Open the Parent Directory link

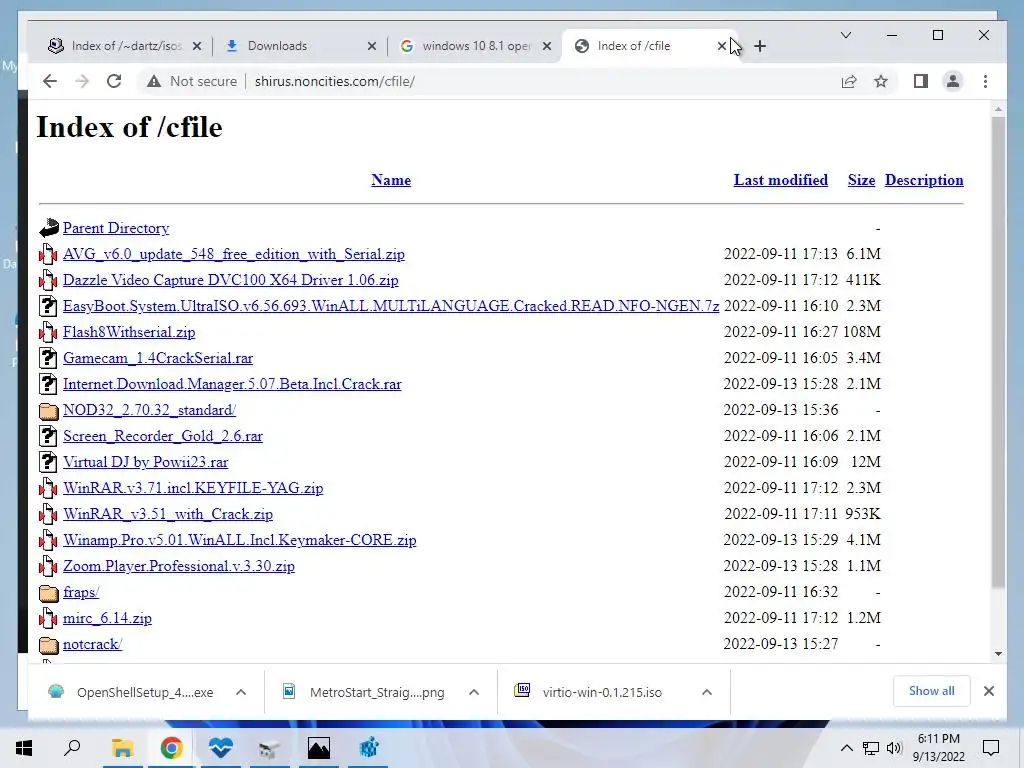pos(116,228)
